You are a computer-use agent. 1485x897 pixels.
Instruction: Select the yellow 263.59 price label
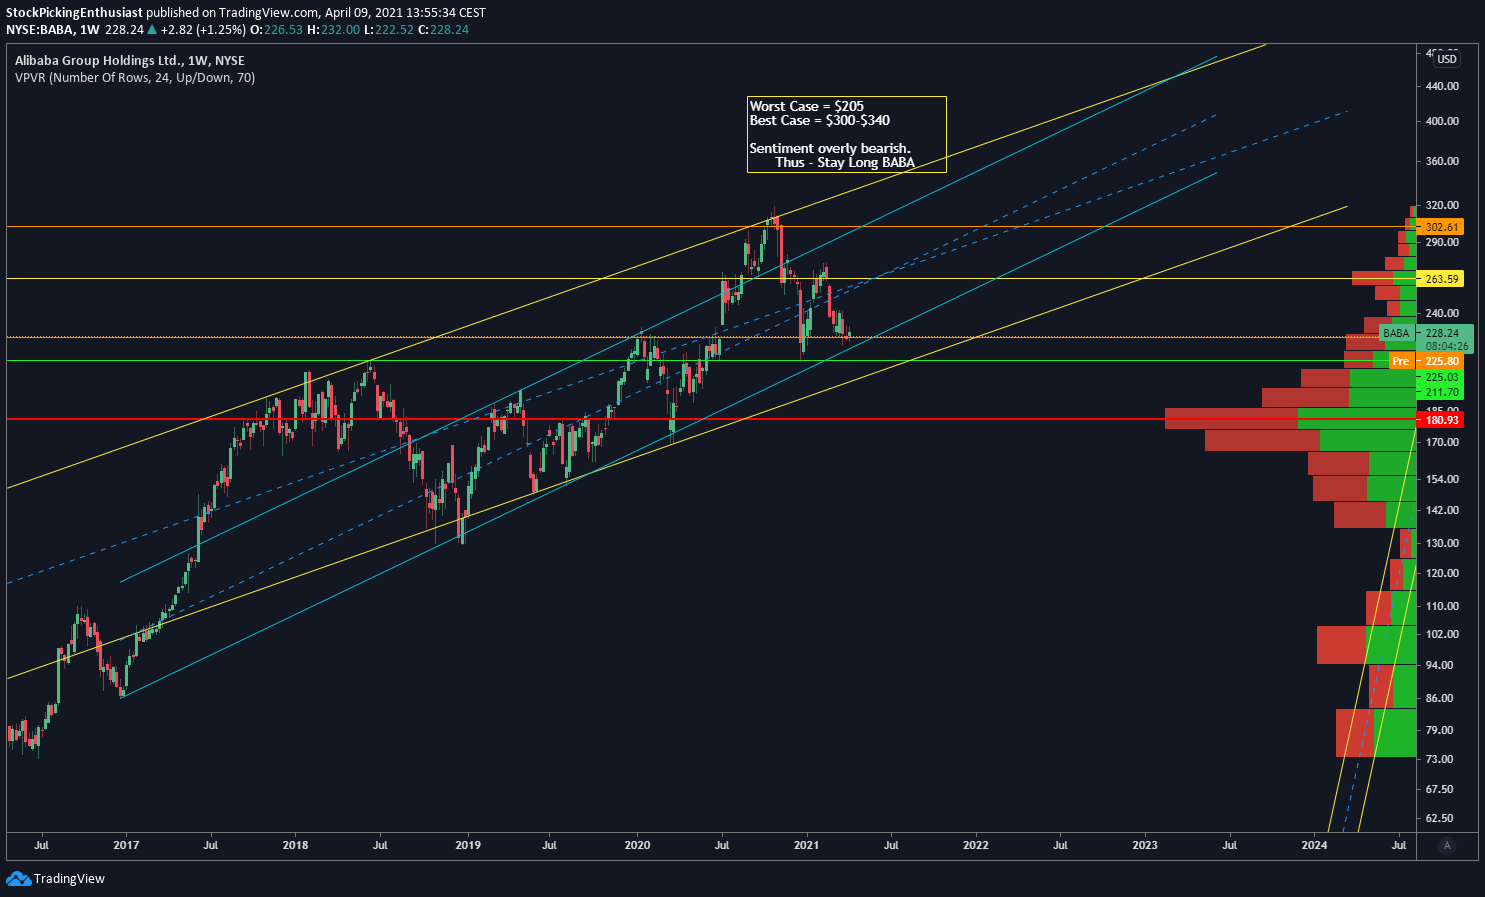[x=1441, y=279]
